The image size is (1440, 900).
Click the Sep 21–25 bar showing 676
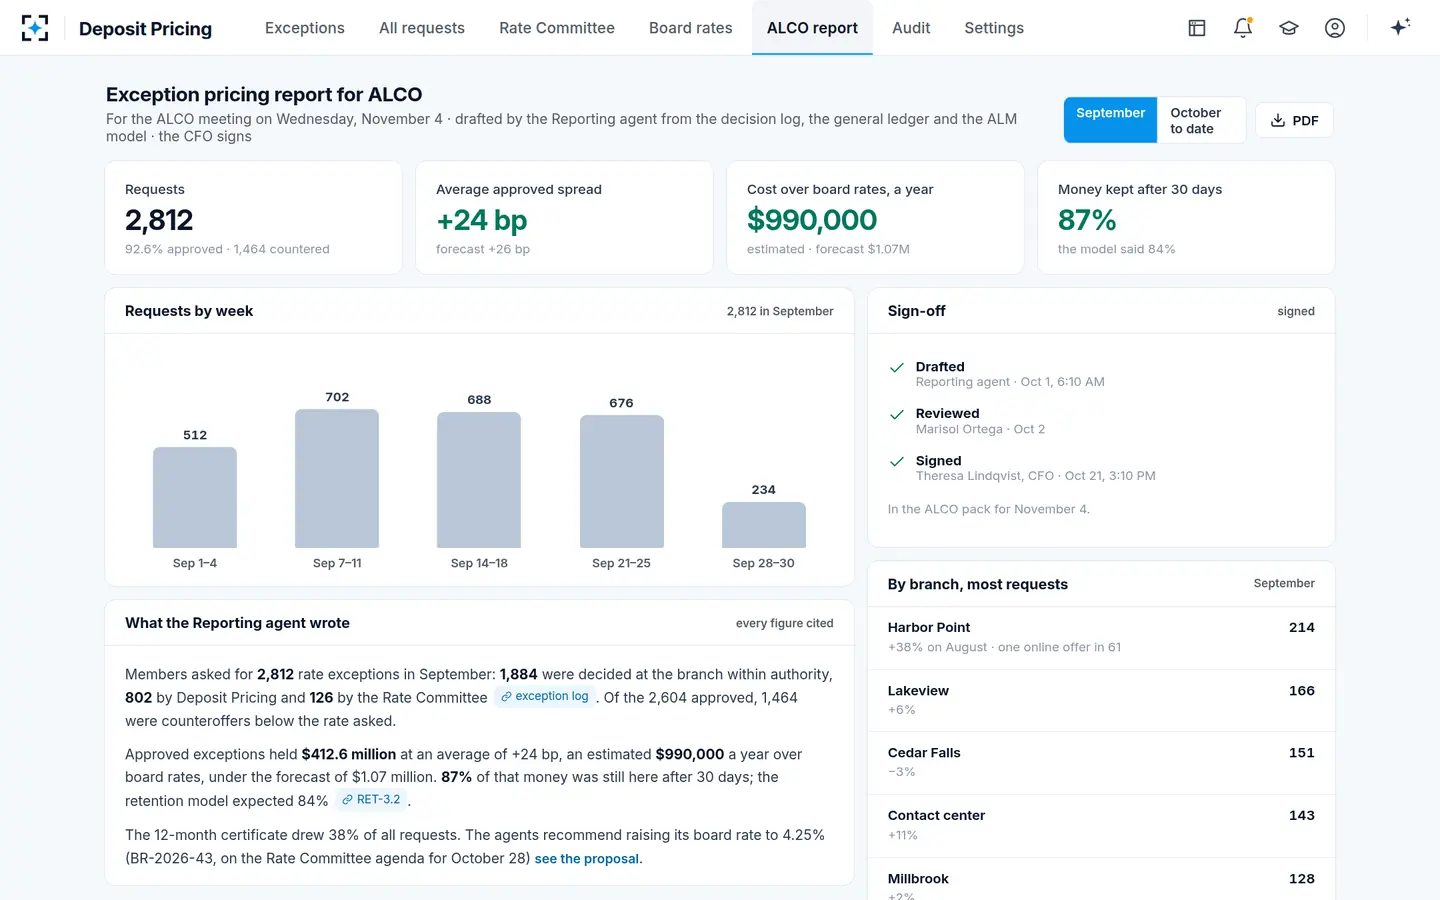click(622, 481)
